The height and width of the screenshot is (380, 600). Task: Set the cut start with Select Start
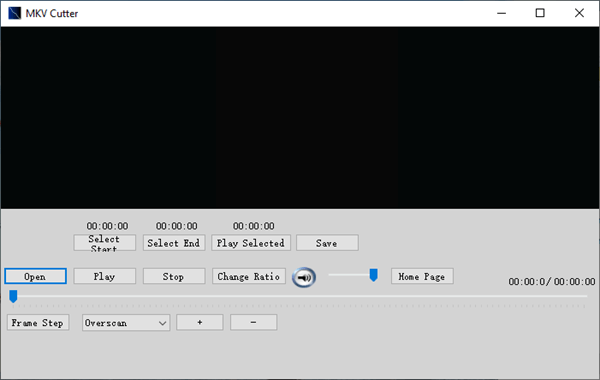pyautogui.click(x=104, y=243)
